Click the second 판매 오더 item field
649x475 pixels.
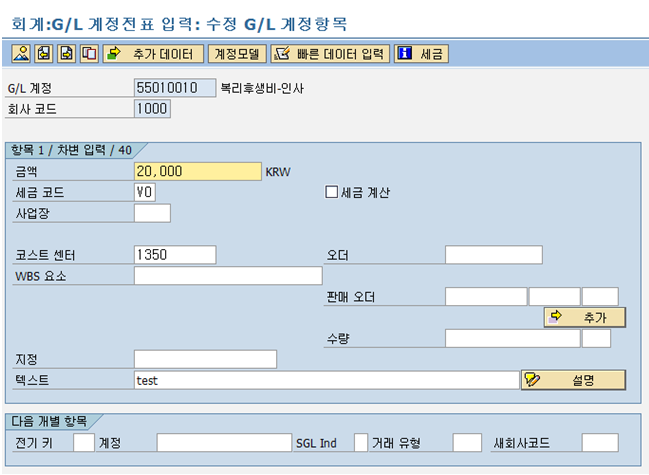555,297
